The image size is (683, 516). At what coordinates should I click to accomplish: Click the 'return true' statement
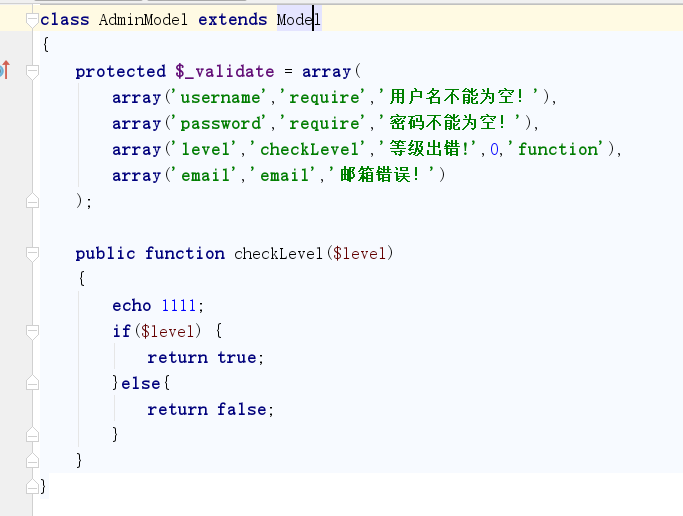tap(205, 357)
